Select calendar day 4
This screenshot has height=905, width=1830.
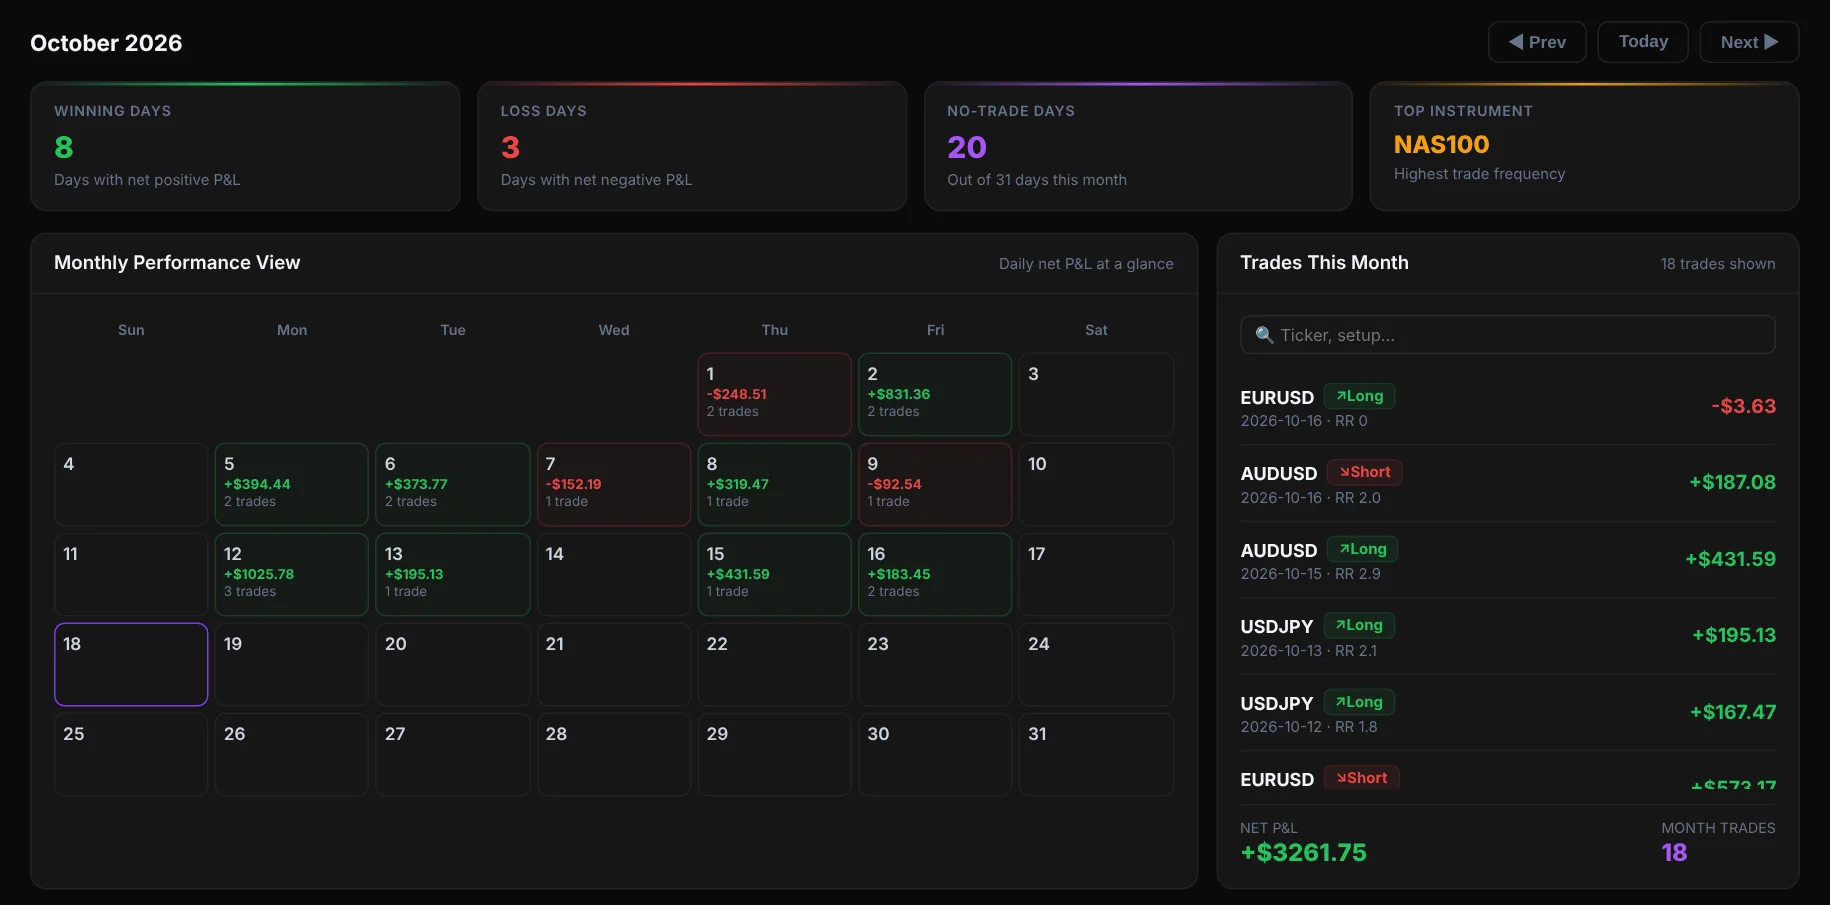point(131,484)
